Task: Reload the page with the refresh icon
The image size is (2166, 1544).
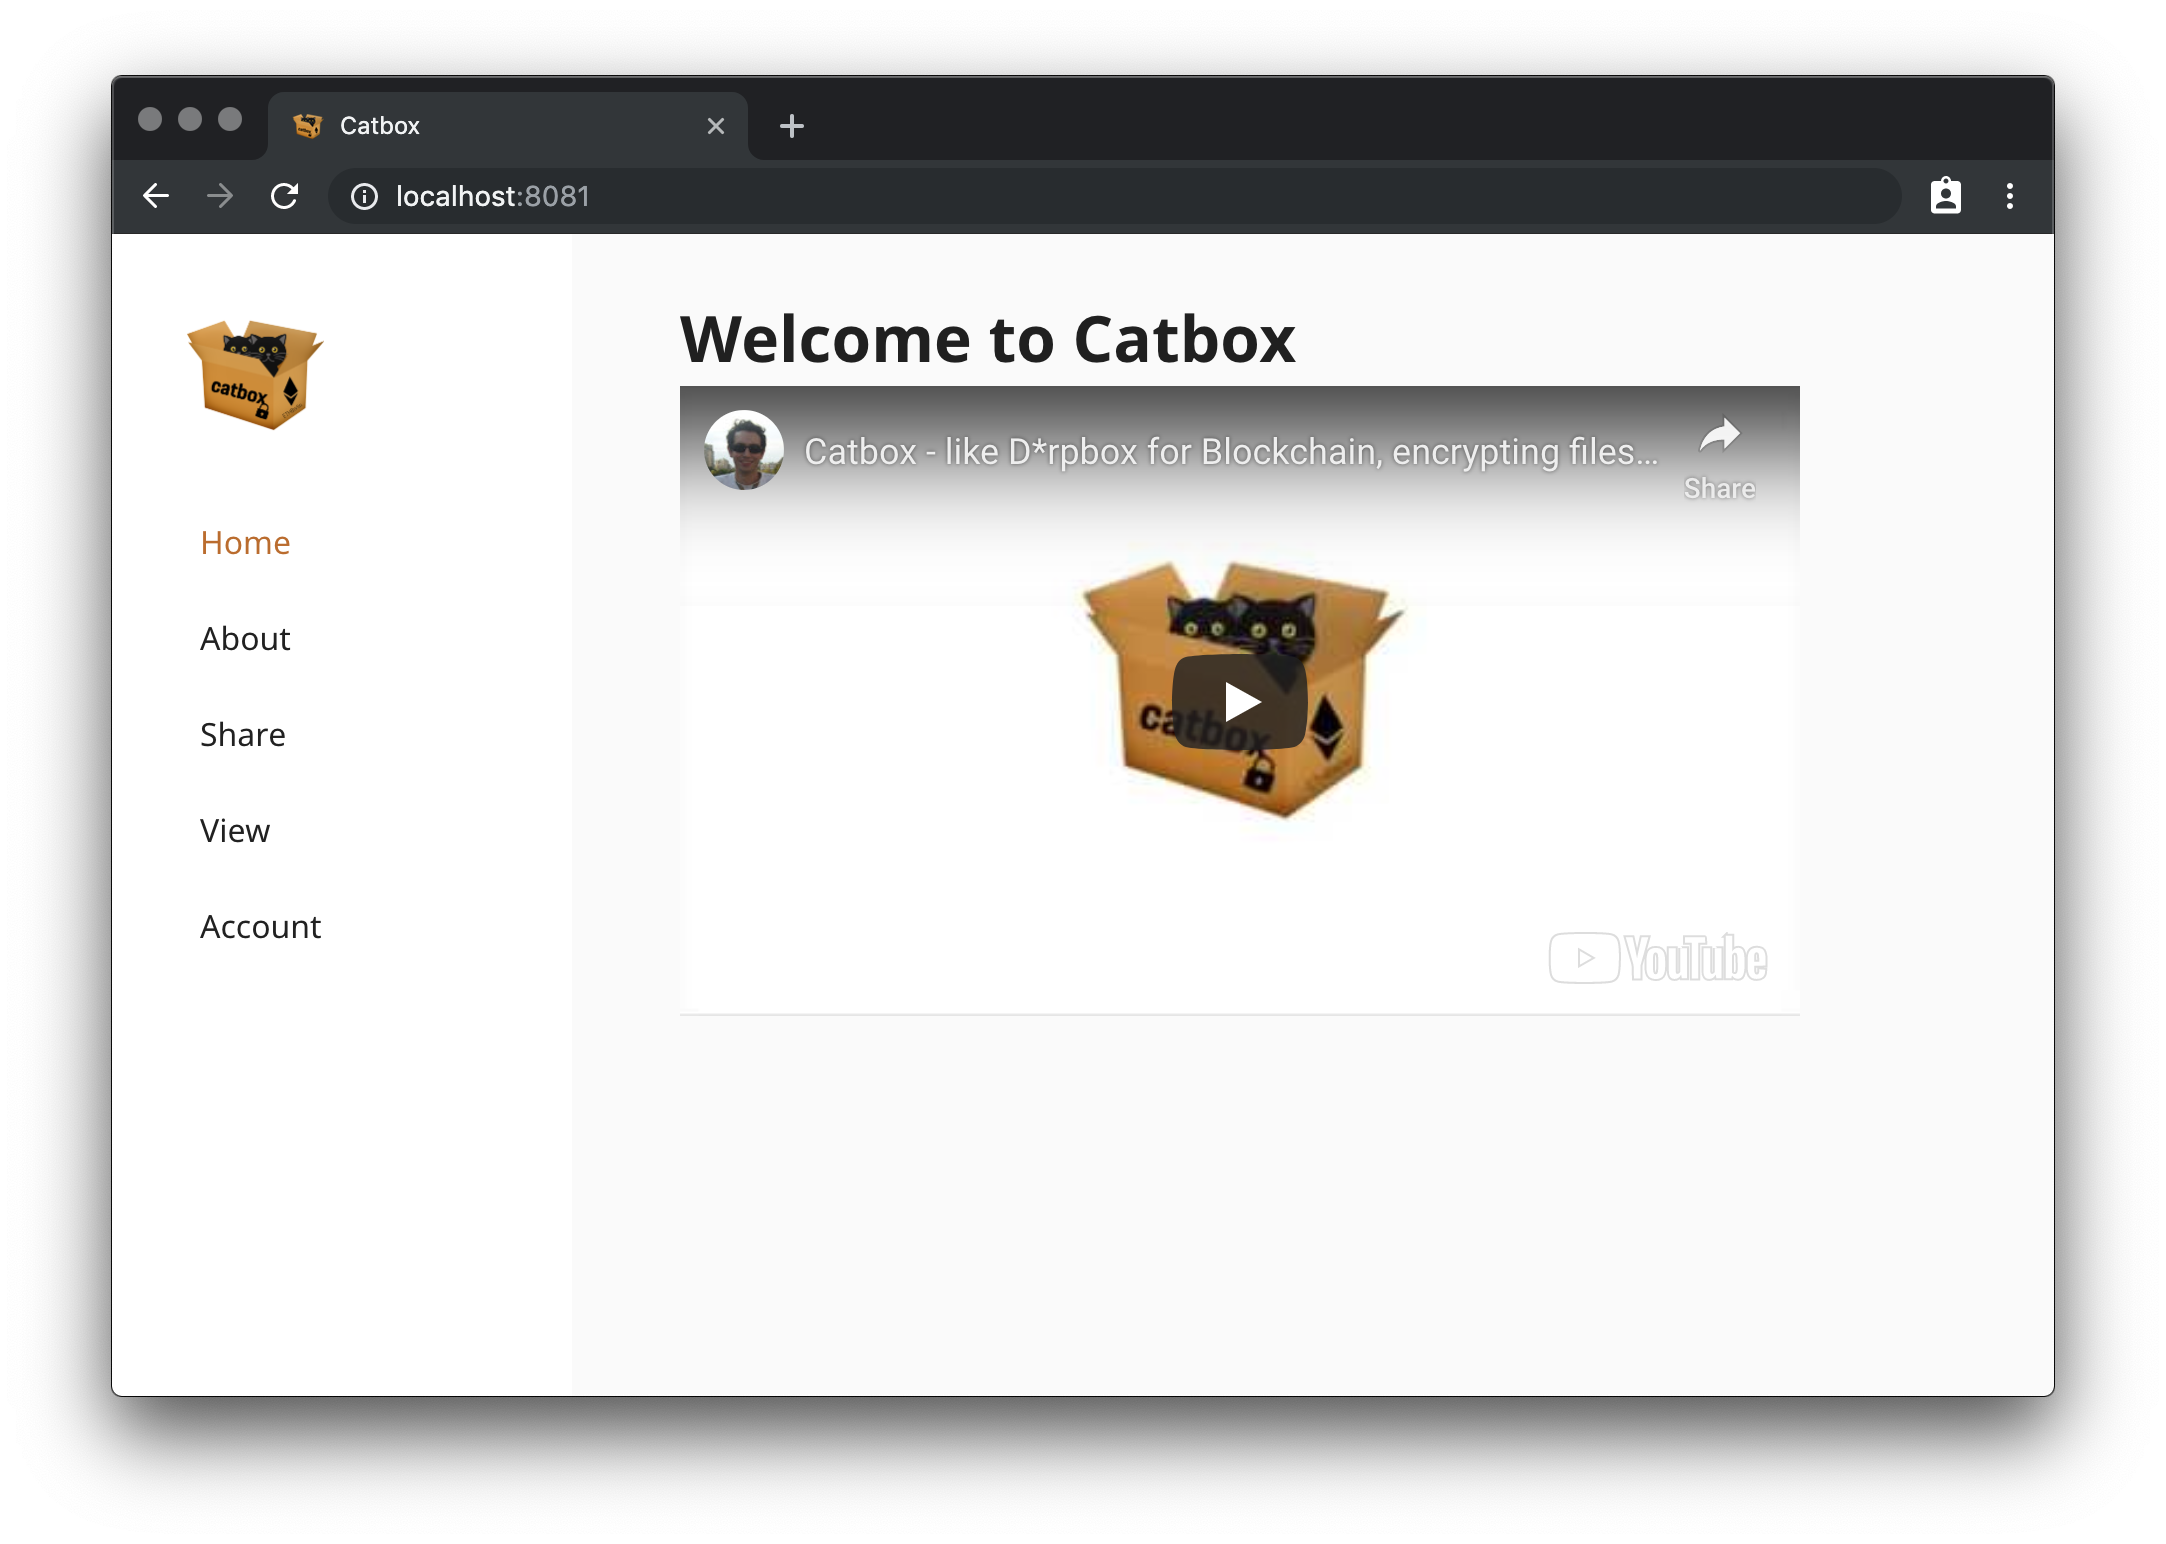Action: tap(285, 196)
